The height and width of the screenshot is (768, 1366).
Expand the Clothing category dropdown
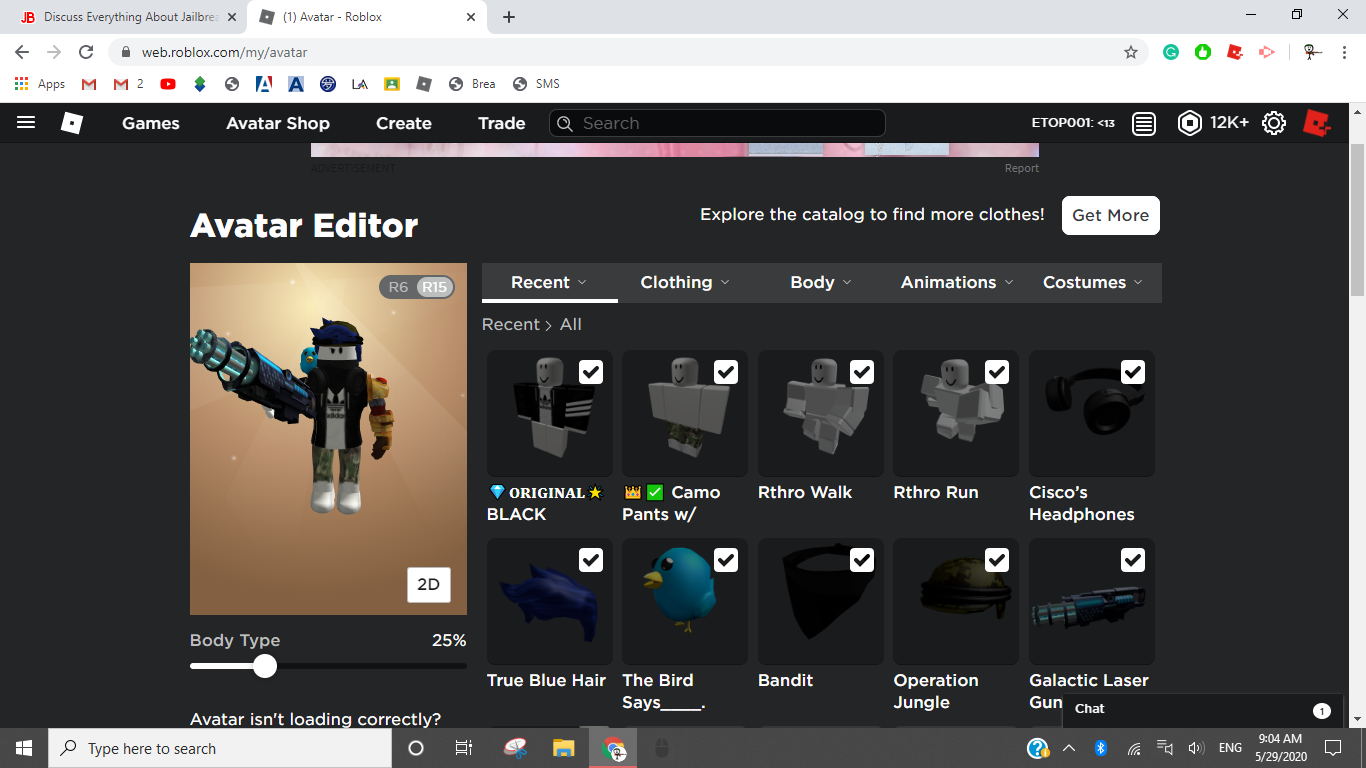click(x=685, y=282)
